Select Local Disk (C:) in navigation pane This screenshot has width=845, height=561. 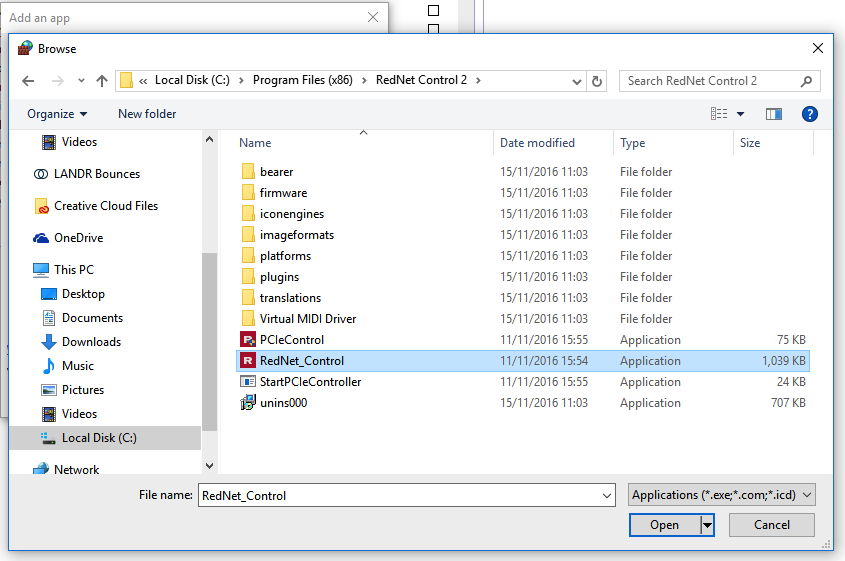coord(105,438)
